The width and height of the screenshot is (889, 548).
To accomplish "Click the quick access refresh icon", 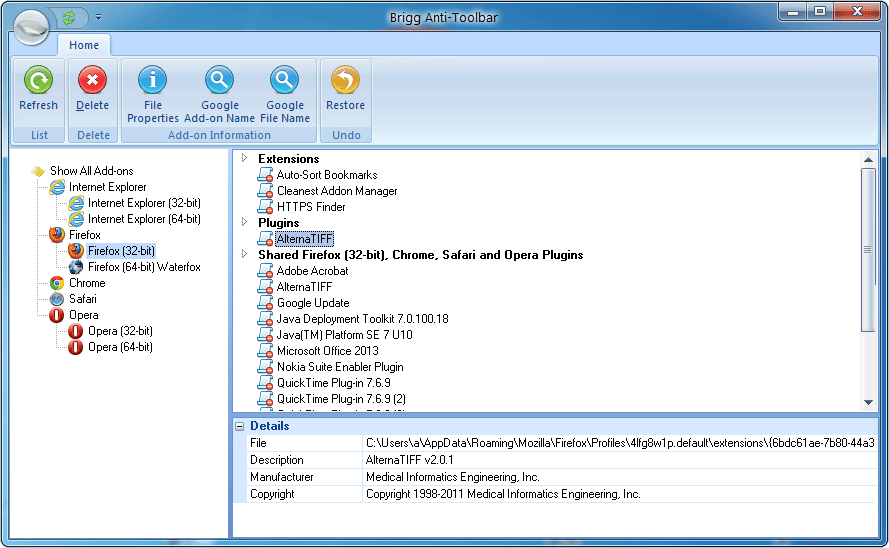I will [69, 18].
